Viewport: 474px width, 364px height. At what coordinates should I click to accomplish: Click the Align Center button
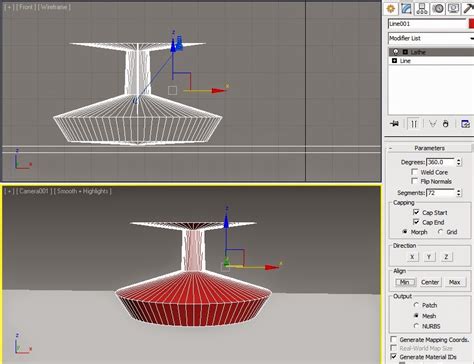click(x=430, y=282)
